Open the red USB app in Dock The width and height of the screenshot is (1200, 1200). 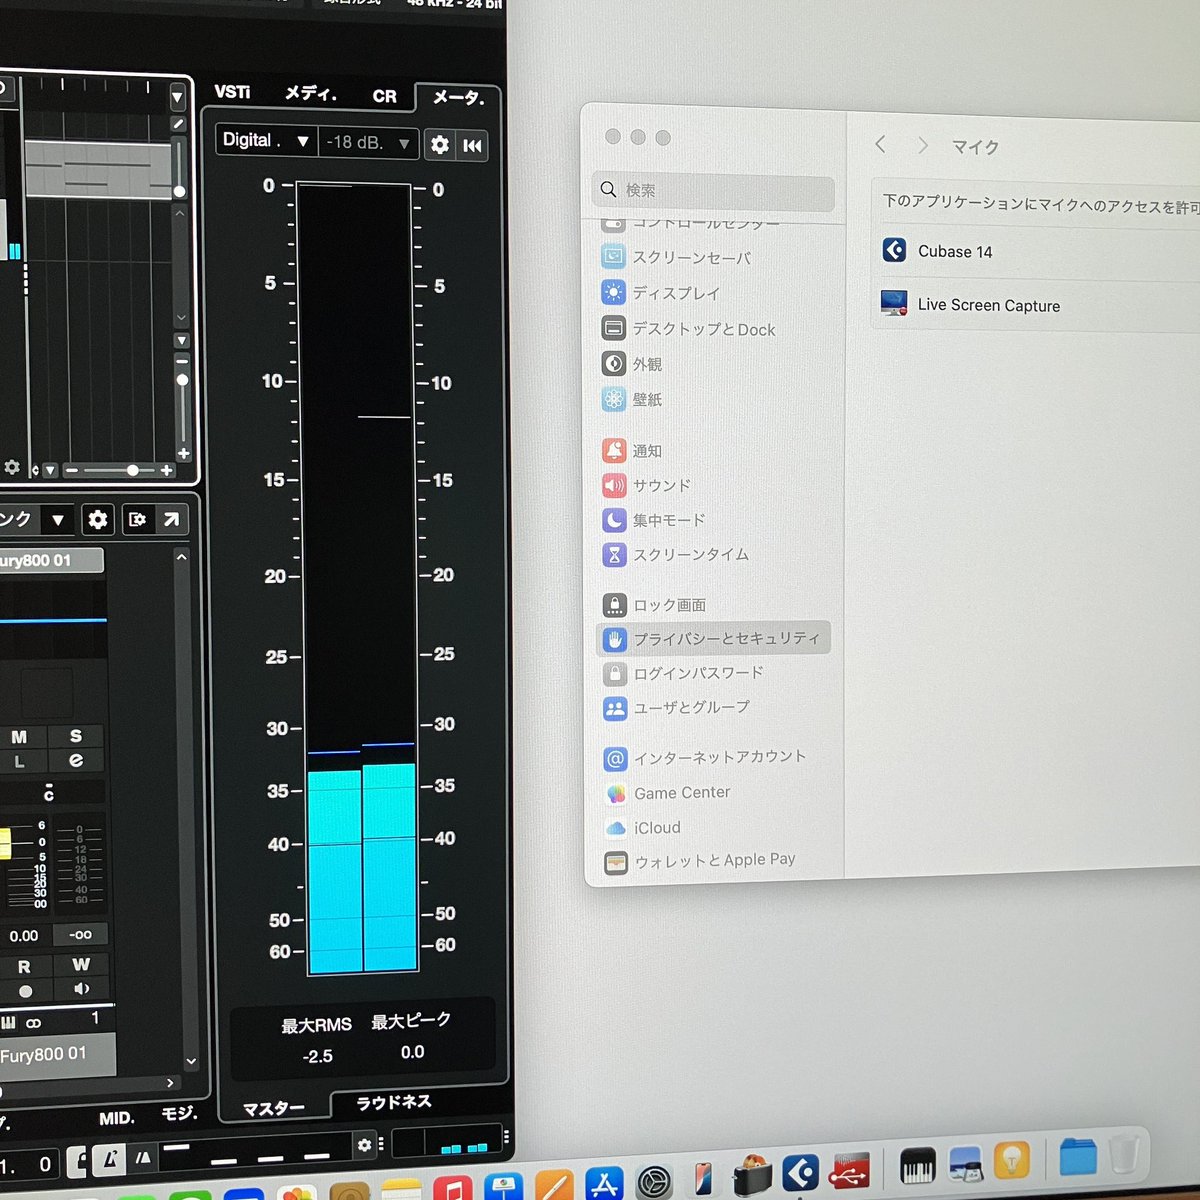point(849,1170)
